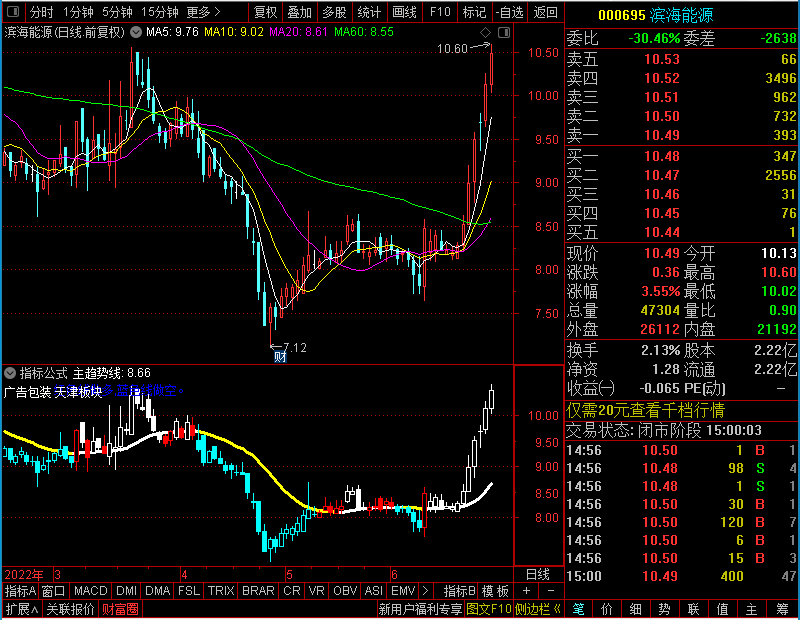Image resolution: width=800 pixels, height=620 pixels.
Task: Switch to CR indicator
Action: tap(291, 591)
